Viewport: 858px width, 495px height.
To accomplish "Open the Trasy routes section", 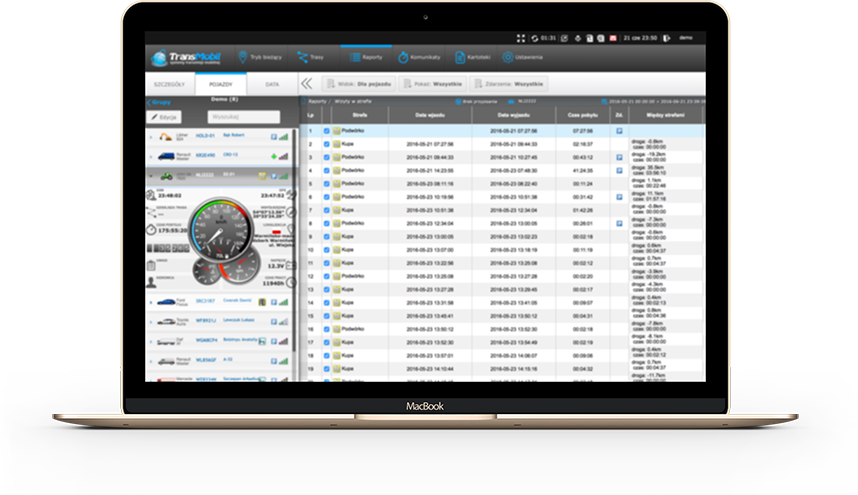I will coord(310,58).
